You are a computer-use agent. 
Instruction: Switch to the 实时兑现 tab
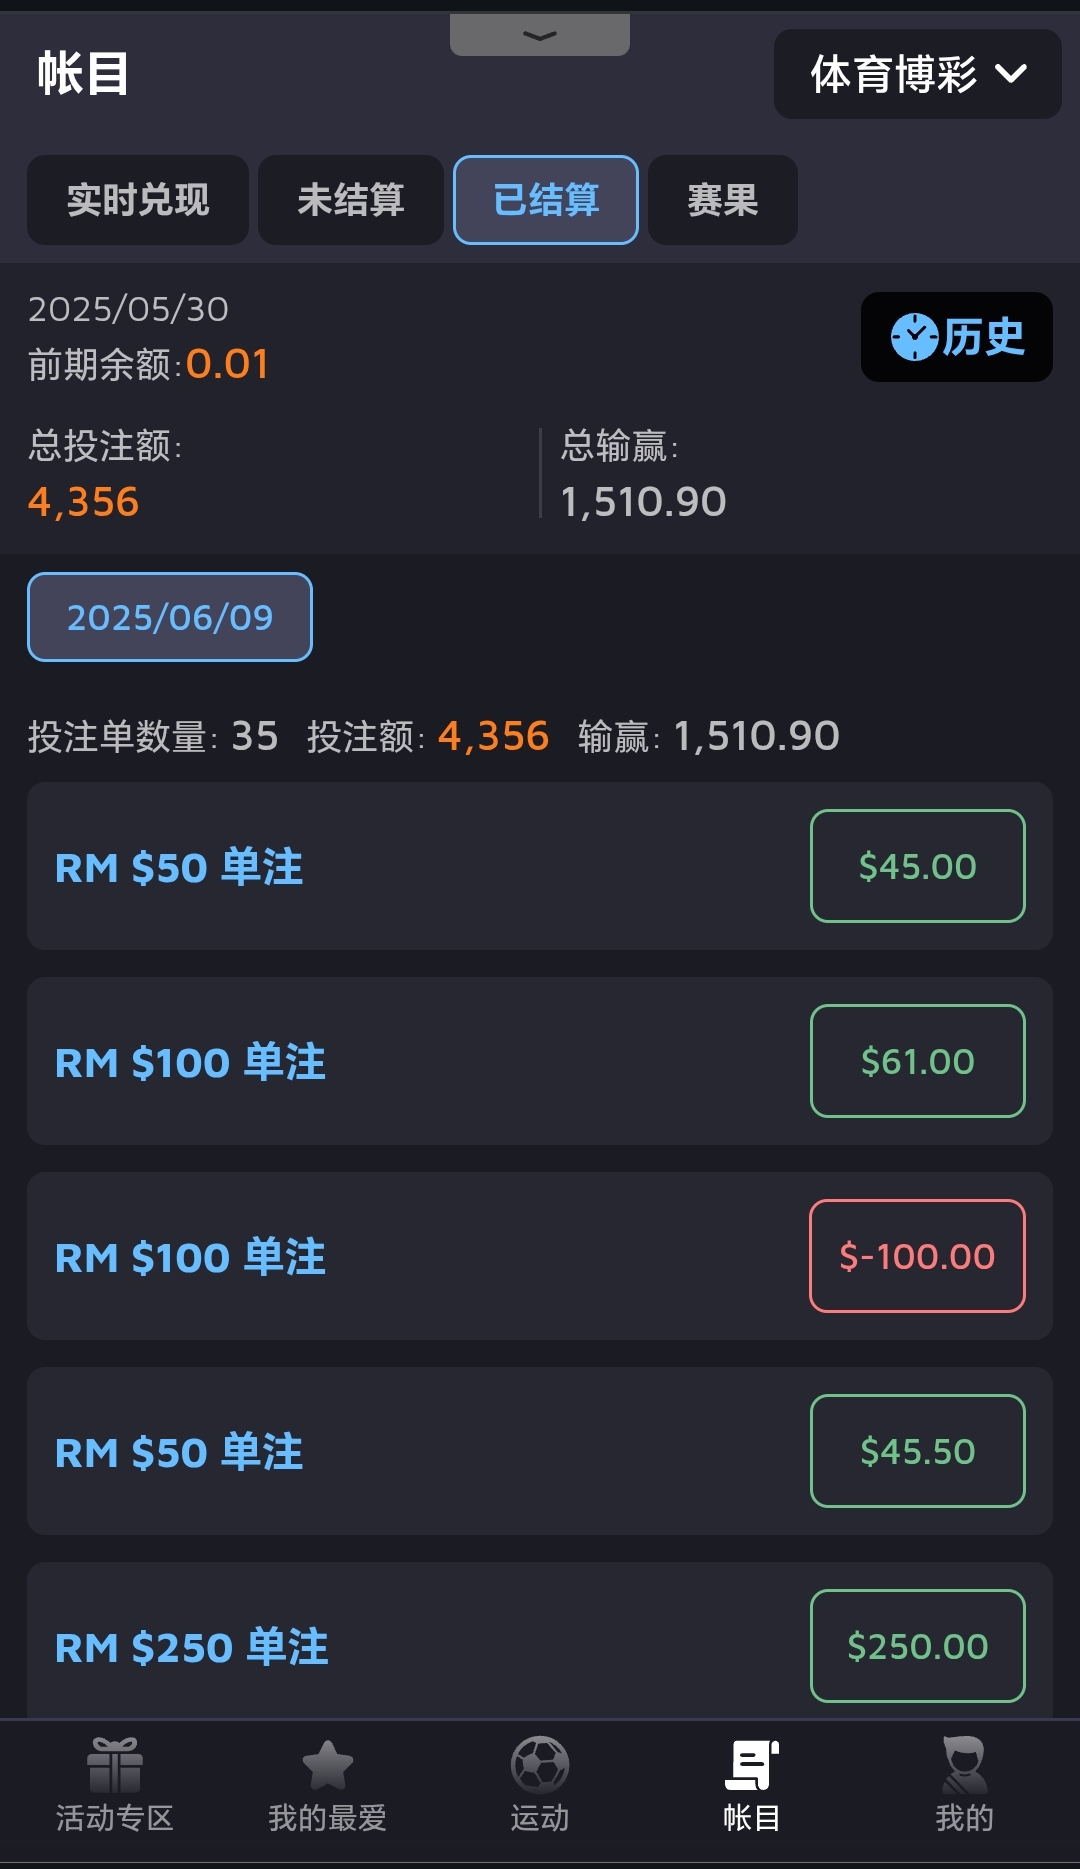point(138,200)
